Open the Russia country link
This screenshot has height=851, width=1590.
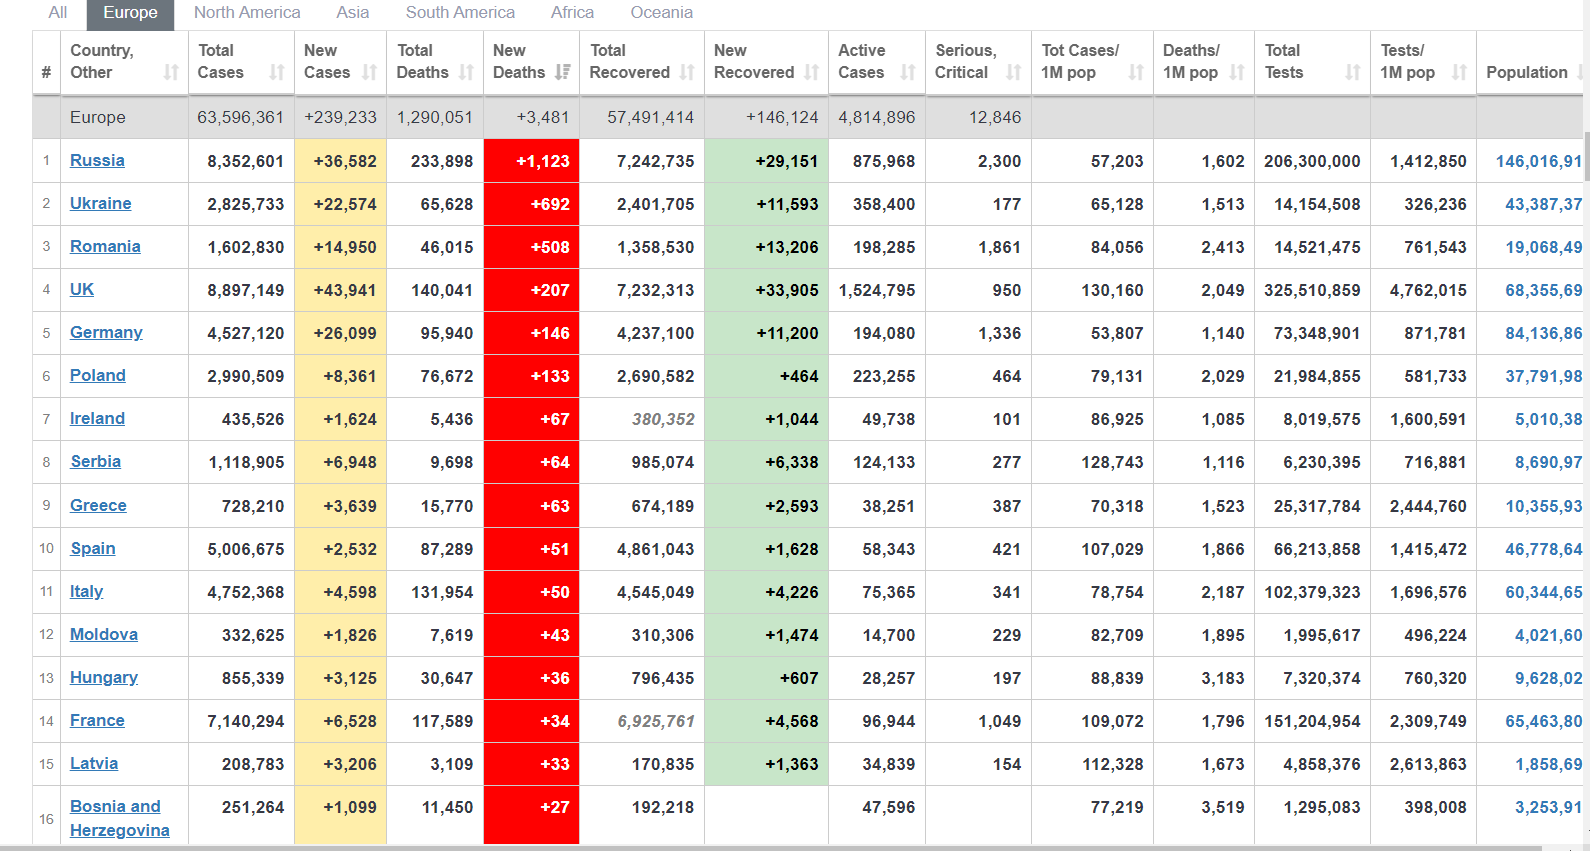(x=97, y=160)
